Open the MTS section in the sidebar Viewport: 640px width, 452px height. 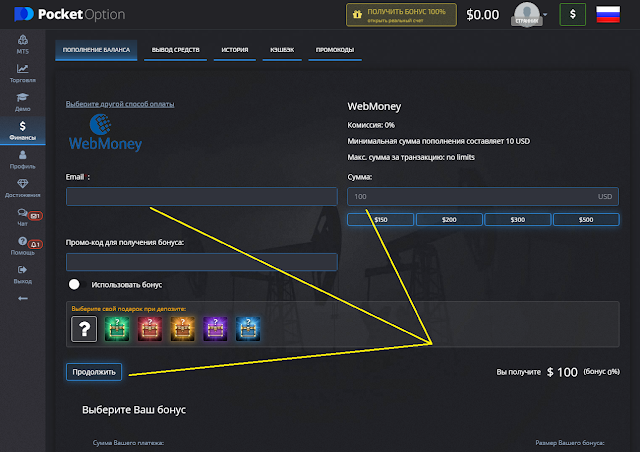[x=22, y=44]
